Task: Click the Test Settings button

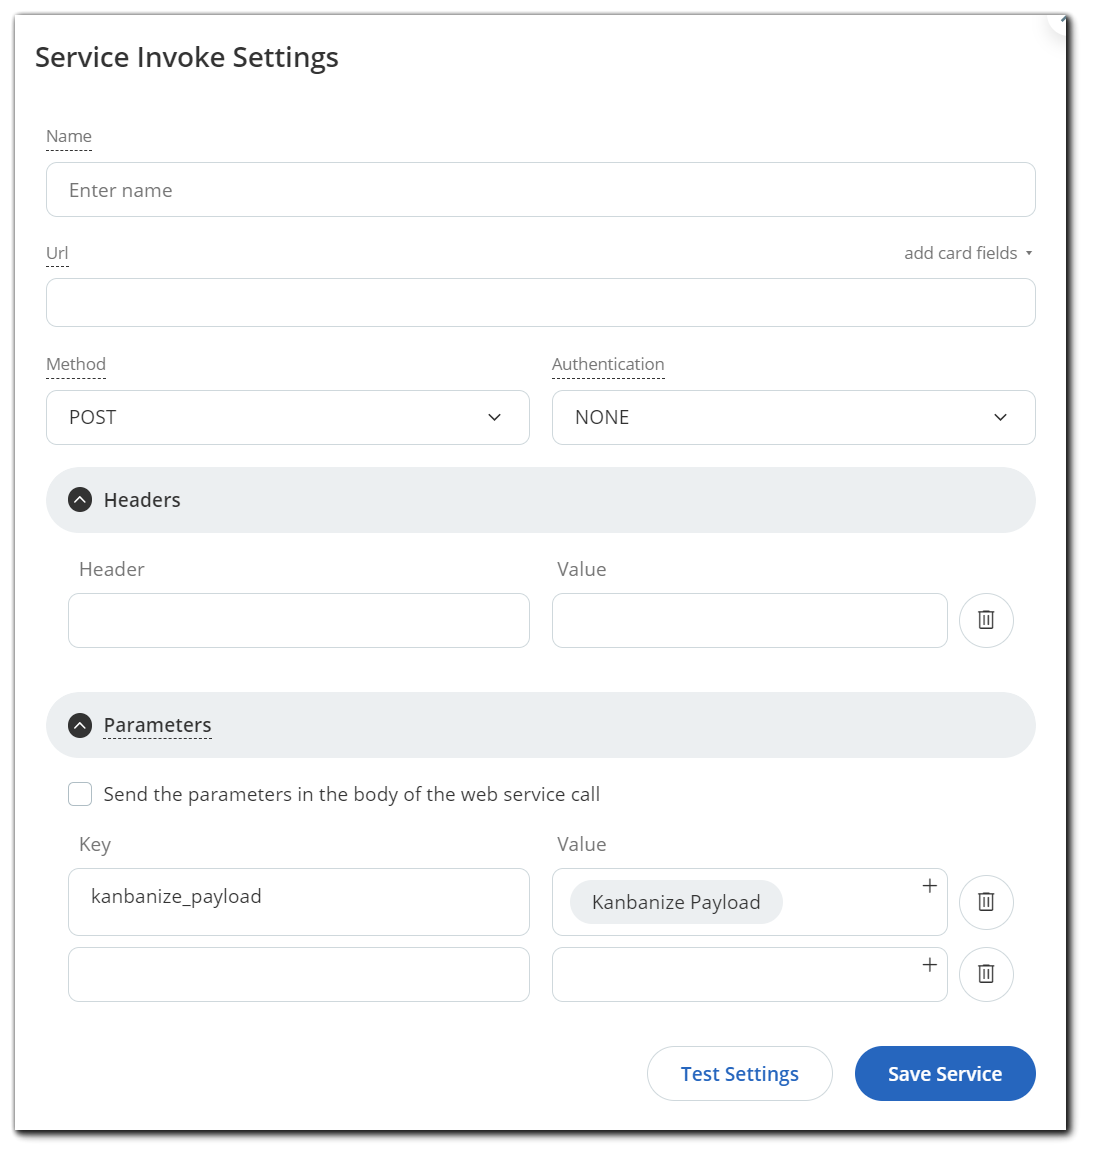Action: (739, 1073)
